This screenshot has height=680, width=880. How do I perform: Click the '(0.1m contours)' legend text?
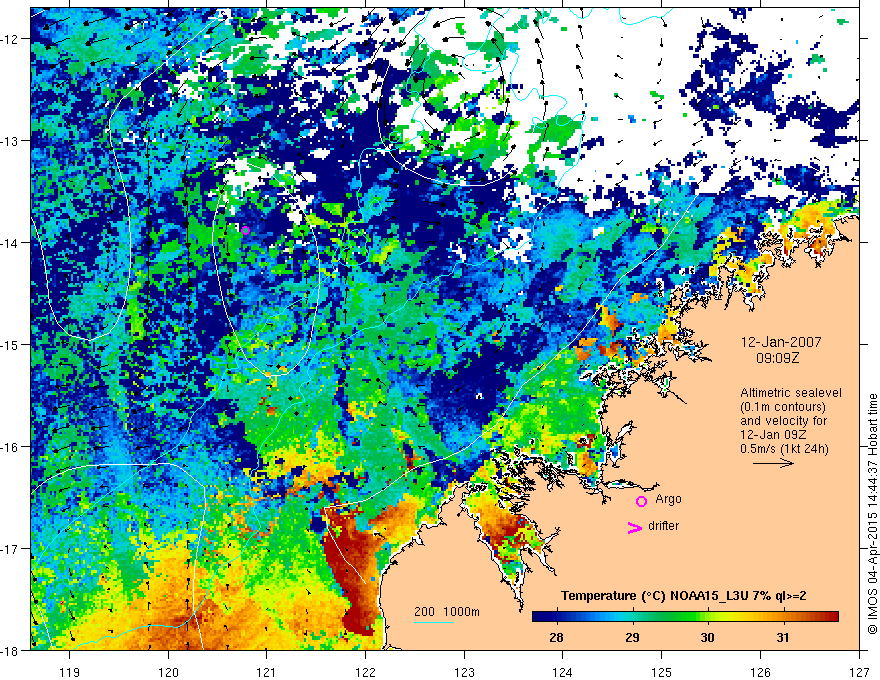[783, 407]
